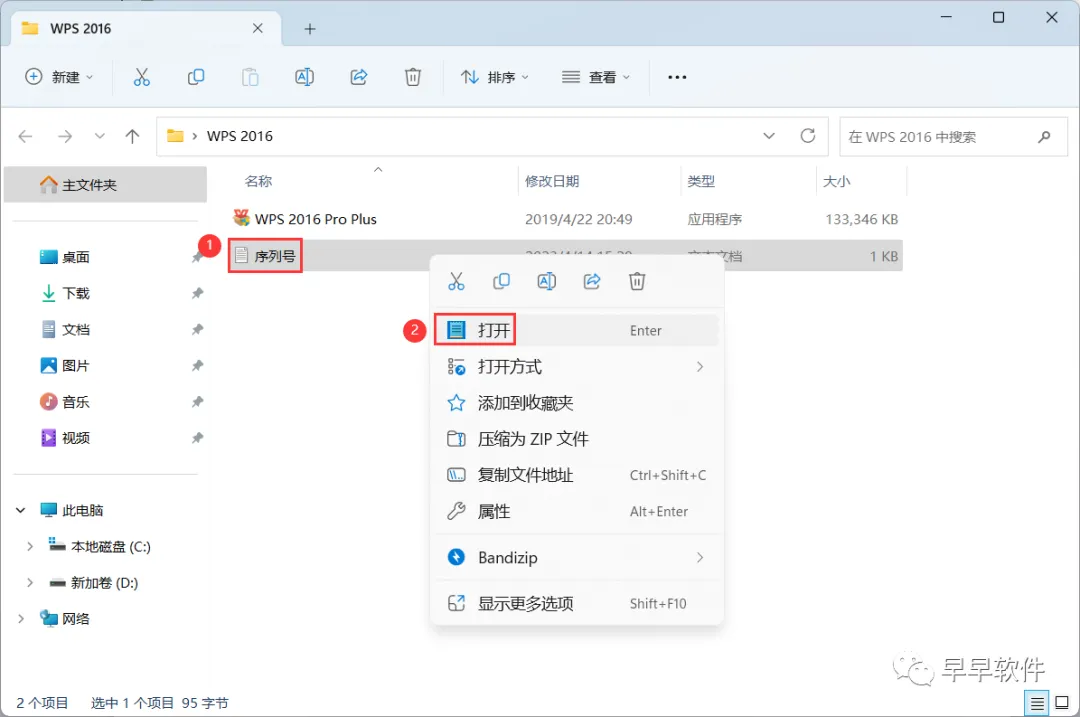Viewport: 1080px width, 717px height.
Task: Open 下载 in the sidebar
Action: 64,293
